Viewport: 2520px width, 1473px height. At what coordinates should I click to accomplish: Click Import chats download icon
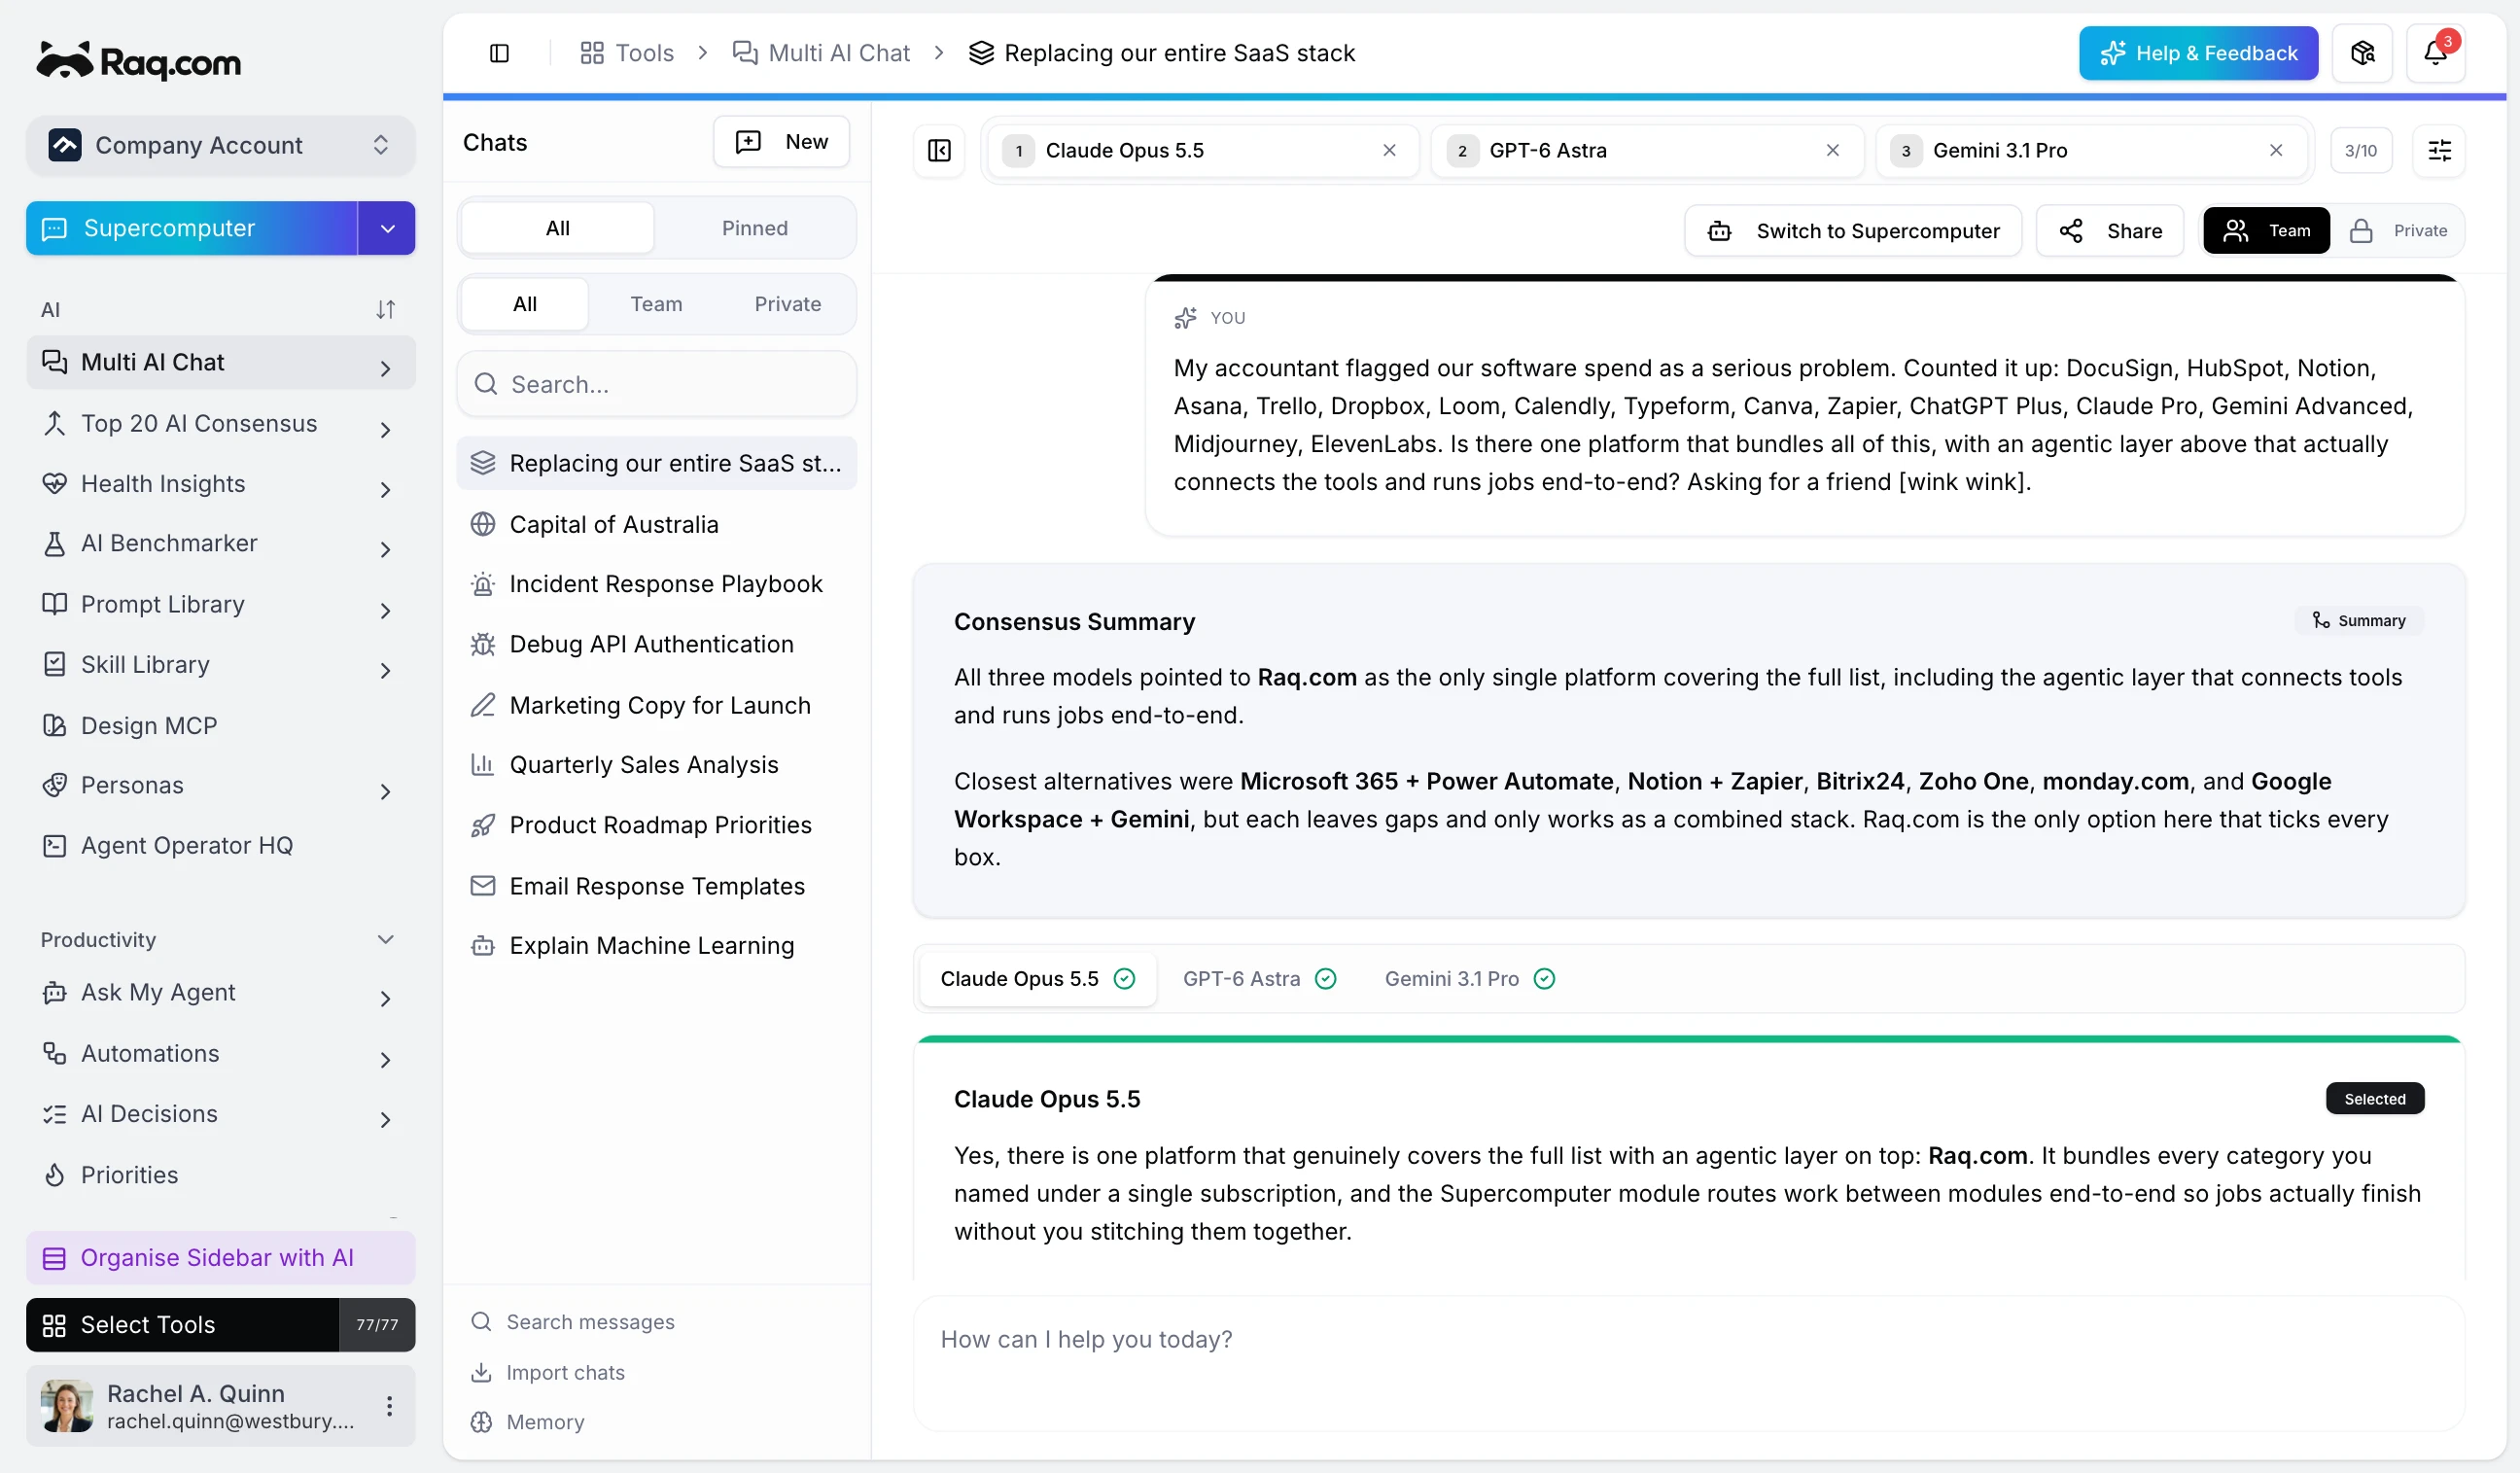pos(481,1372)
